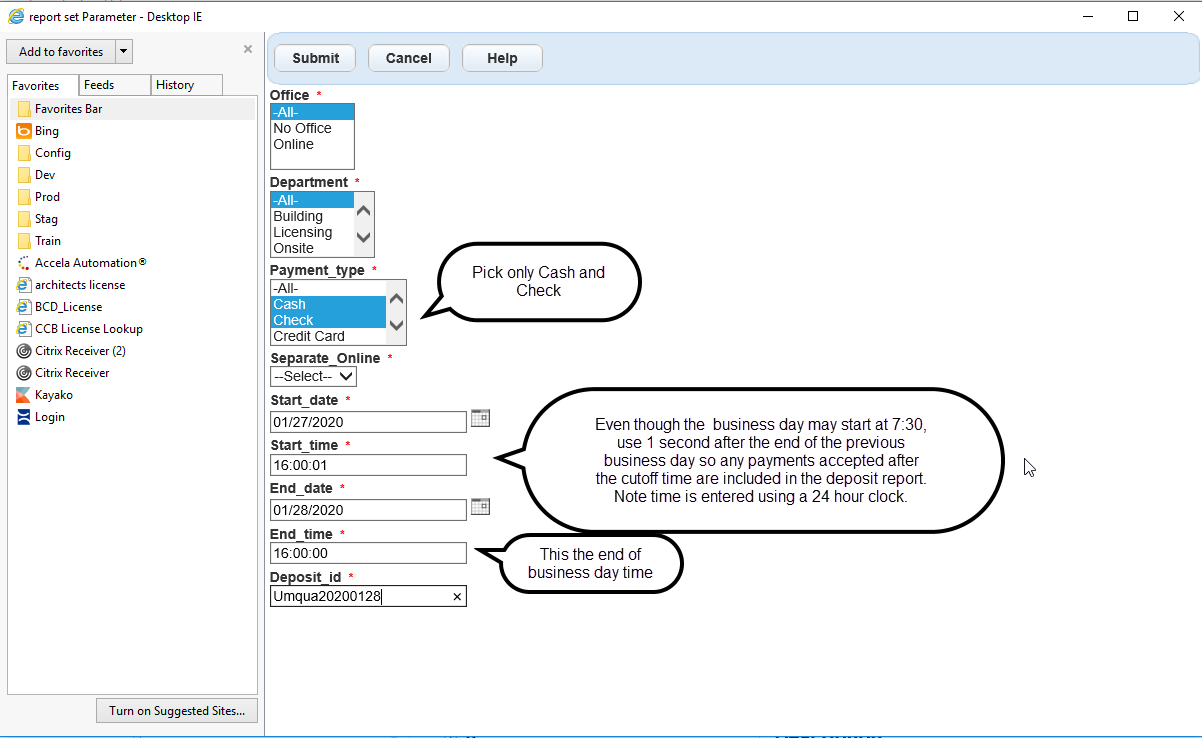1202x738 pixels.
Task: Open the Accela Automation favorite
Action: tap(90, 263)
